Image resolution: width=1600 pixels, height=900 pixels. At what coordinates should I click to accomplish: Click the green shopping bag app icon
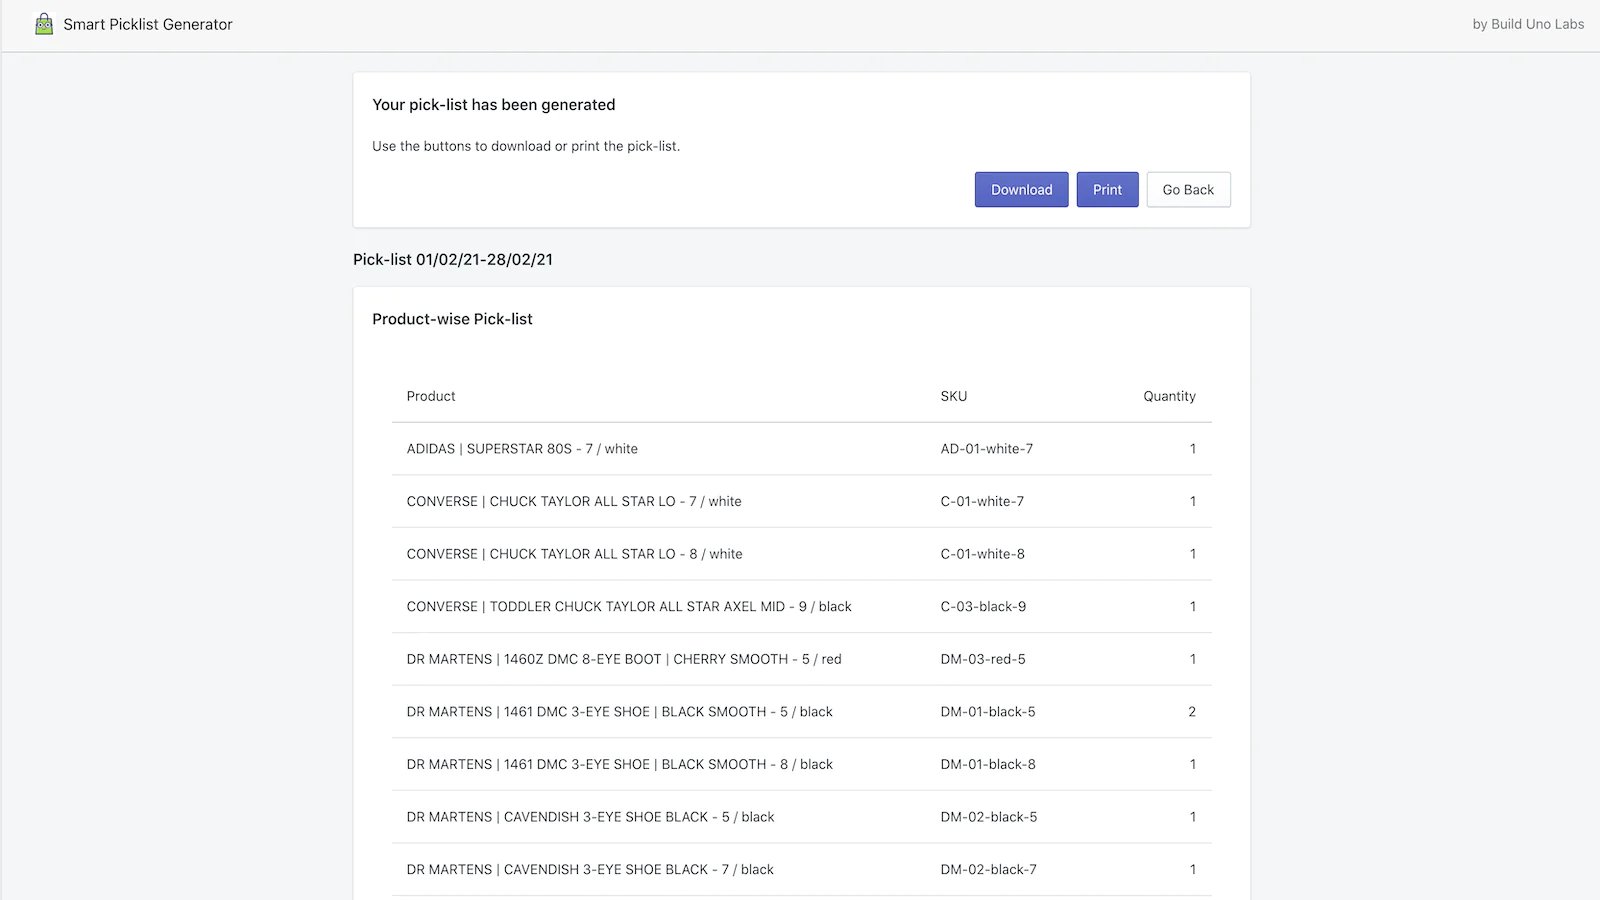click(x=43, y=23)
